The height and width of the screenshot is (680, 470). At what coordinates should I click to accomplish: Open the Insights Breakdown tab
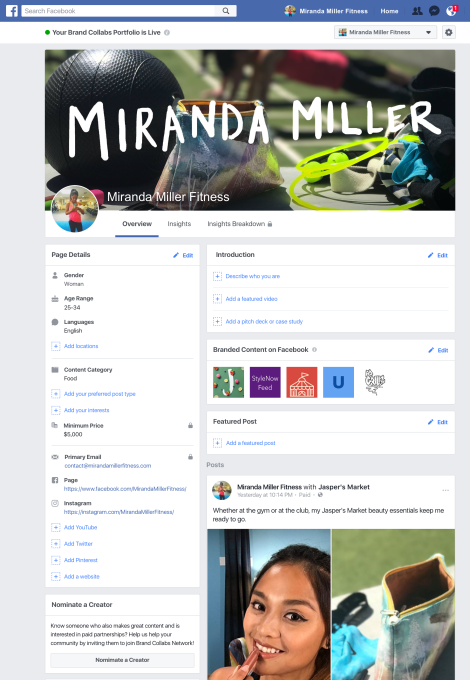tap(240, 224)
